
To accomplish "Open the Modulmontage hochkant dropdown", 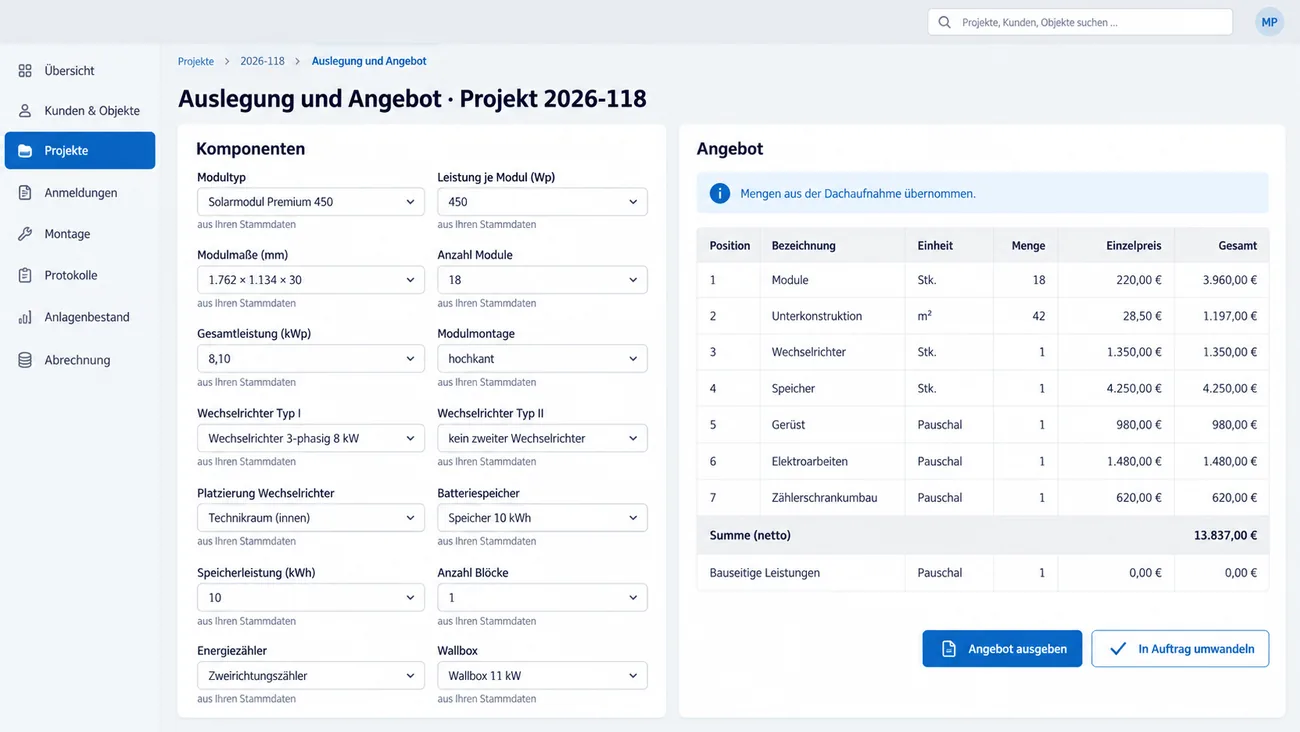I will 542,359.
